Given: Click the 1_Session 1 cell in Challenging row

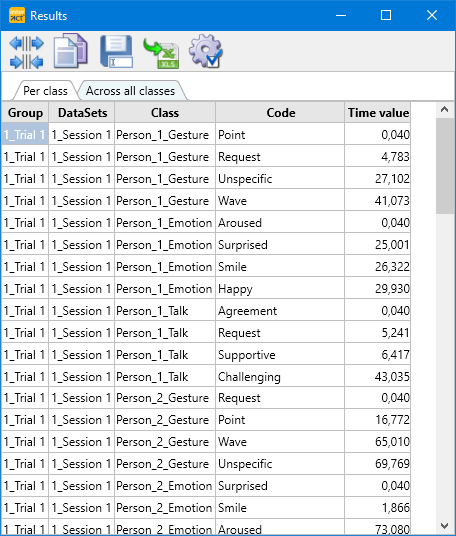Looking at the screenshot, I should click(82, 377).
